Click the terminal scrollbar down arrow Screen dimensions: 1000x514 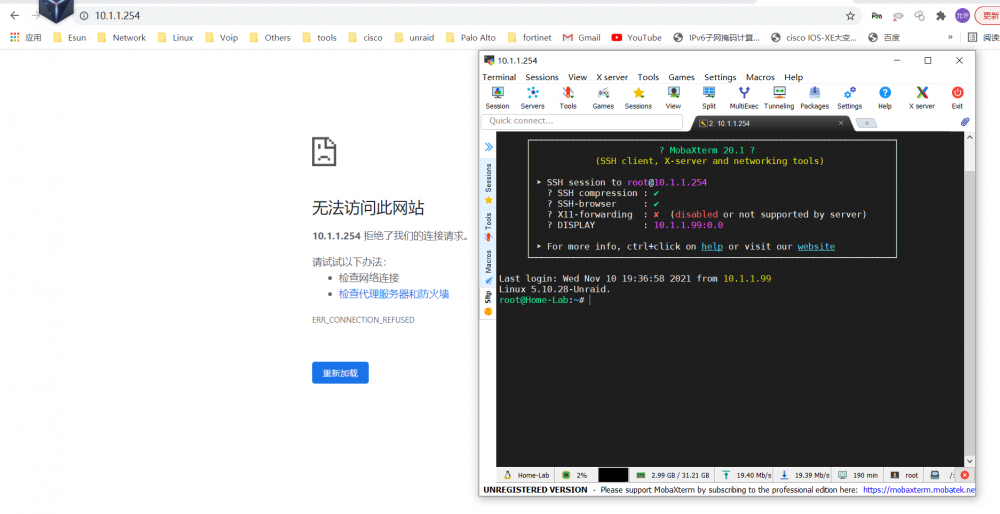pos(970,461)
